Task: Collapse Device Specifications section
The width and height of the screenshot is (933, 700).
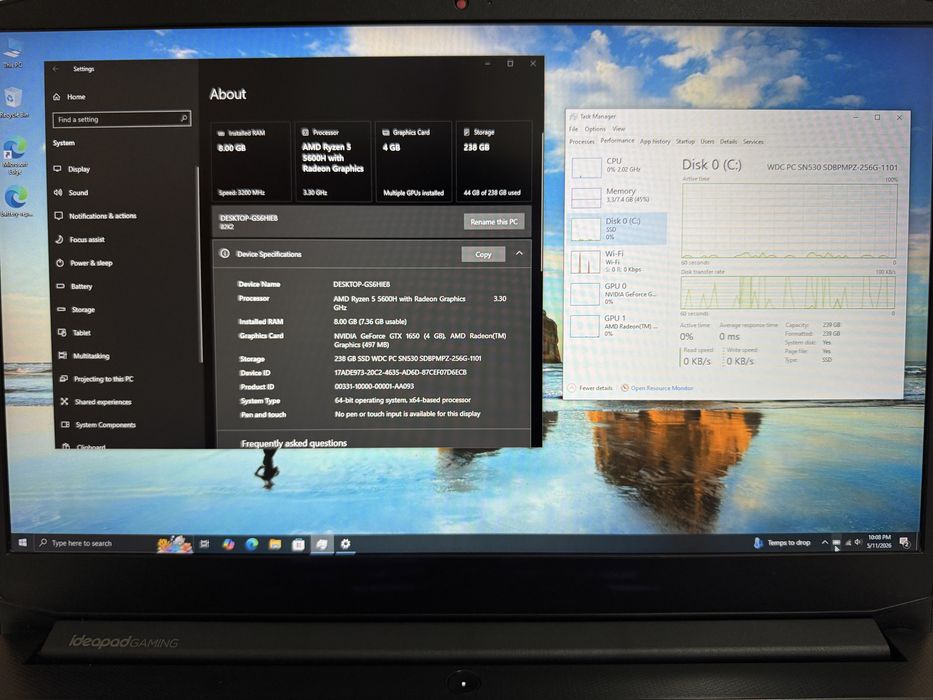Action: tap(519, 254)
